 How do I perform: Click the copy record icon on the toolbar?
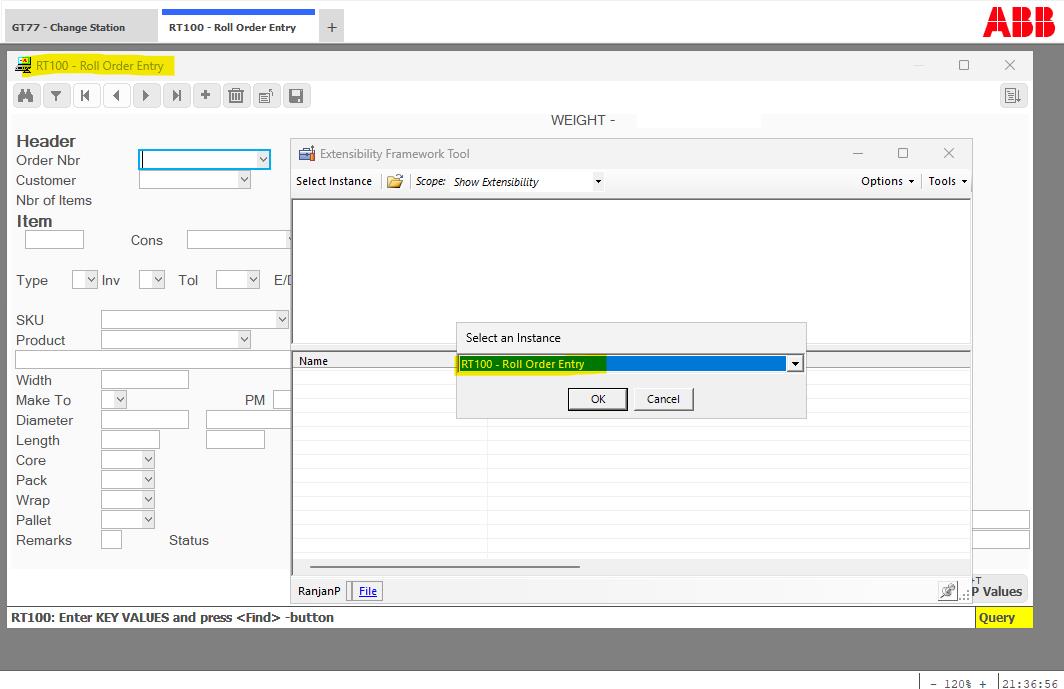[266, 95]
